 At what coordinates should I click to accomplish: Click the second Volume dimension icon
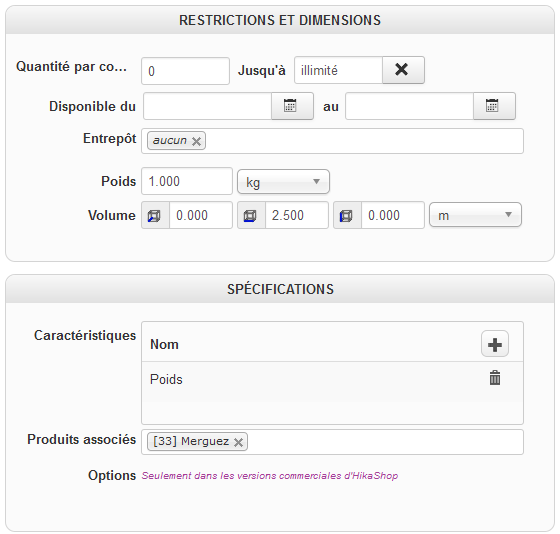251,215
